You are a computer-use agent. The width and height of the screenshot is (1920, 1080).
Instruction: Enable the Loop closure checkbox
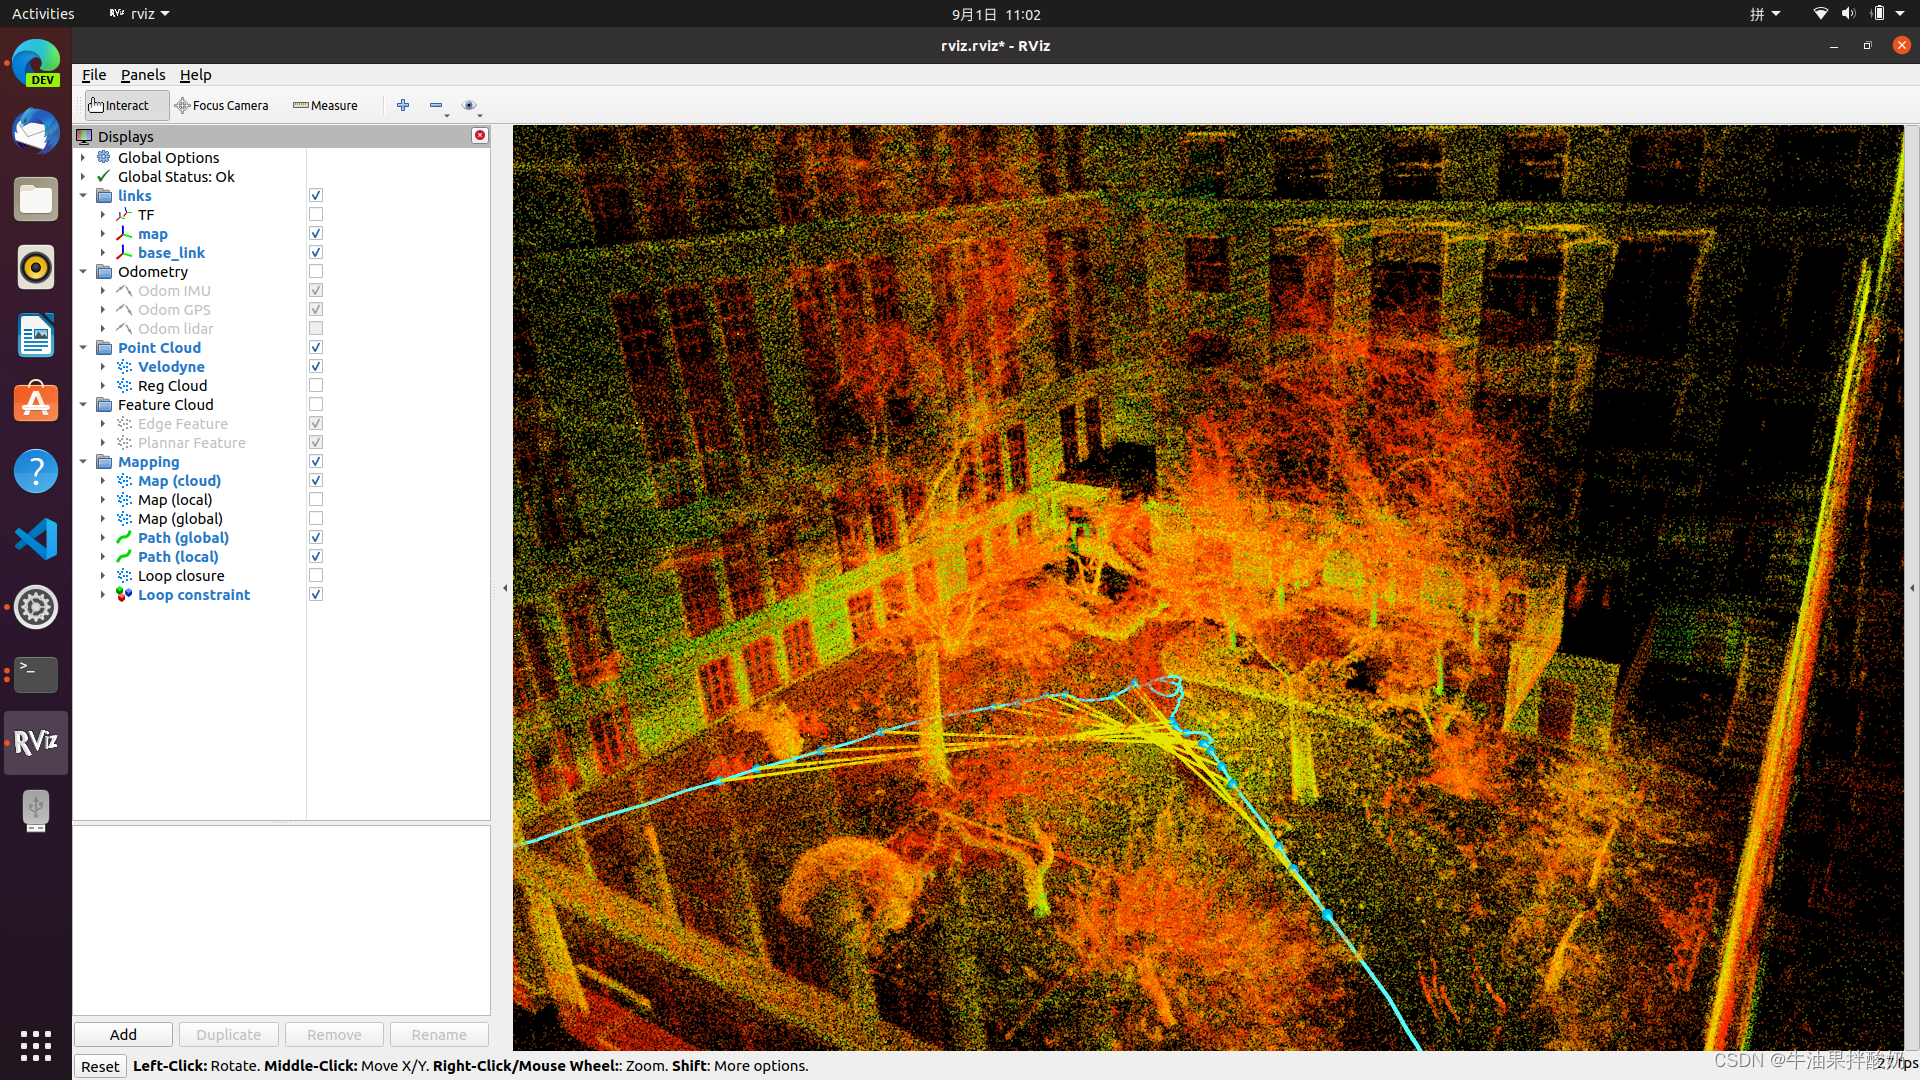(316, 576)
